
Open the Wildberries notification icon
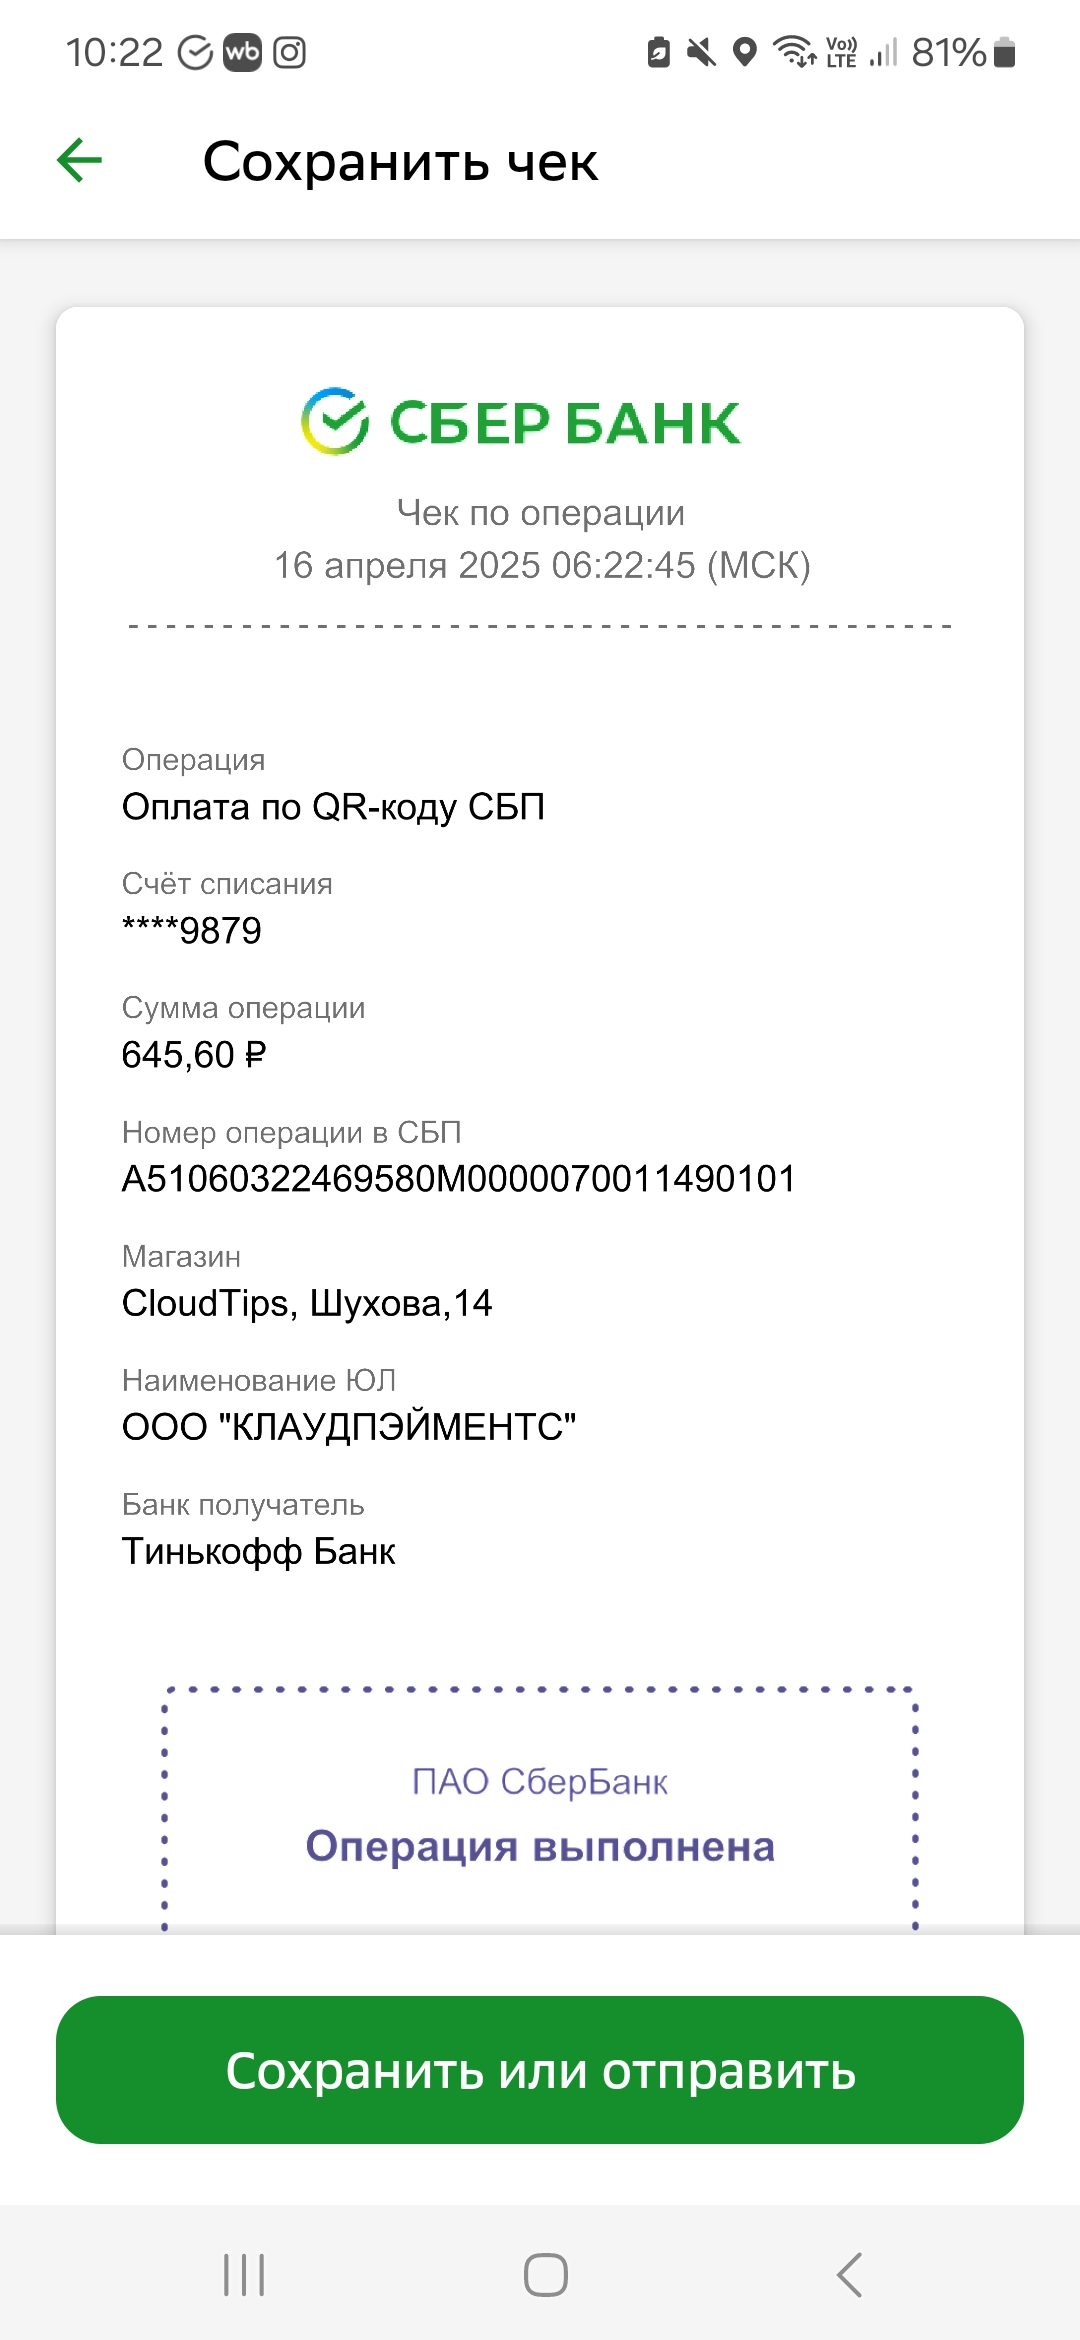(x=242, y=52)
